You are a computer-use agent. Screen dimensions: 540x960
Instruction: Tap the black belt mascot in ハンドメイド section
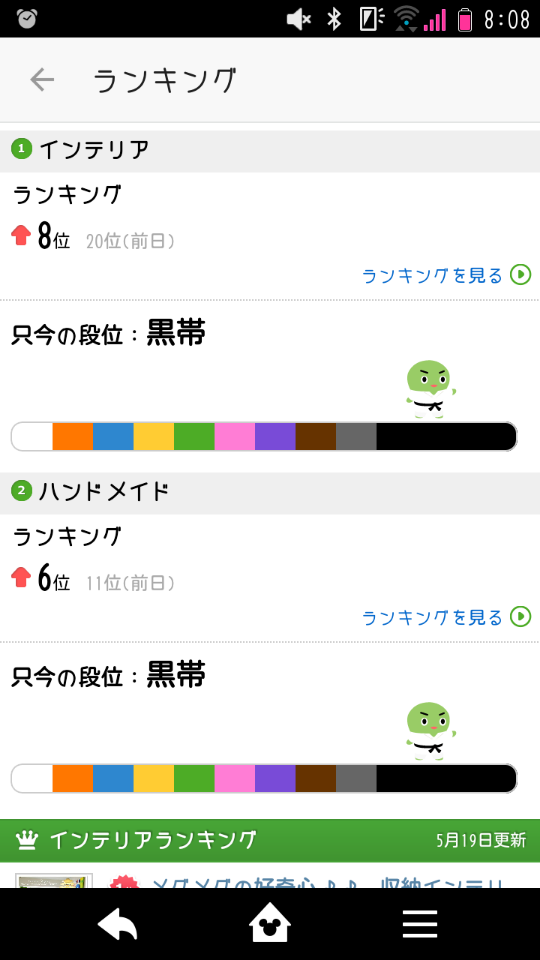pos(430,731)
